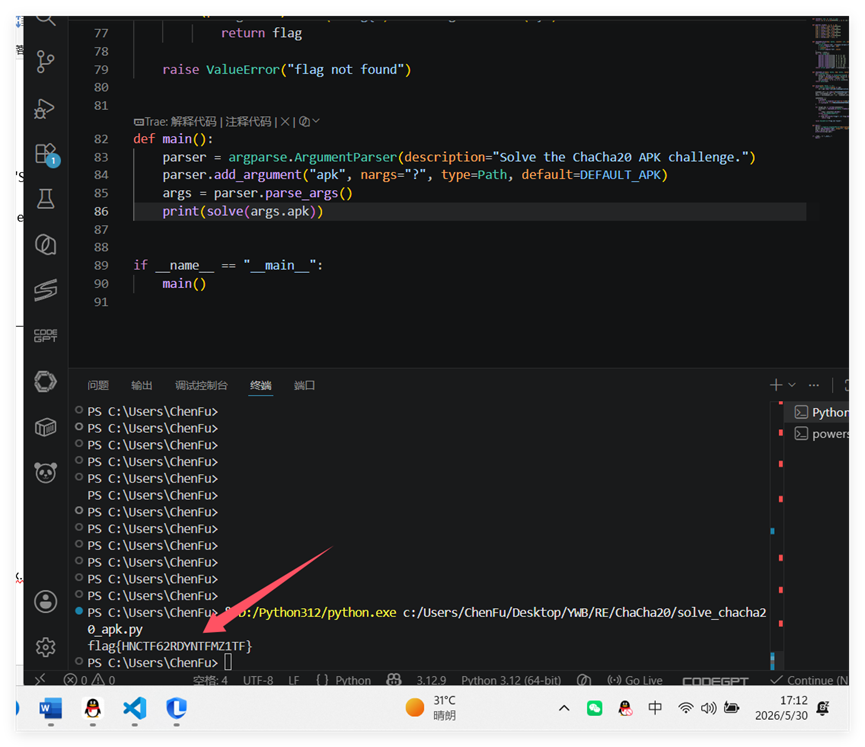
Task: Open the stylized S extension icon in activity bar
Action: coord(45,290)
